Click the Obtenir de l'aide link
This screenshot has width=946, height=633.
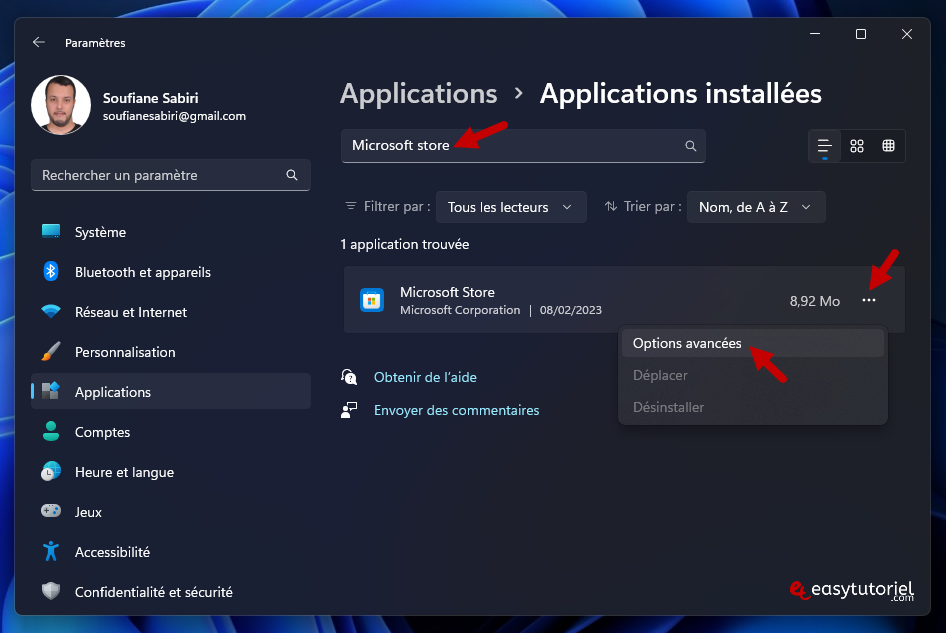point(425,377)
